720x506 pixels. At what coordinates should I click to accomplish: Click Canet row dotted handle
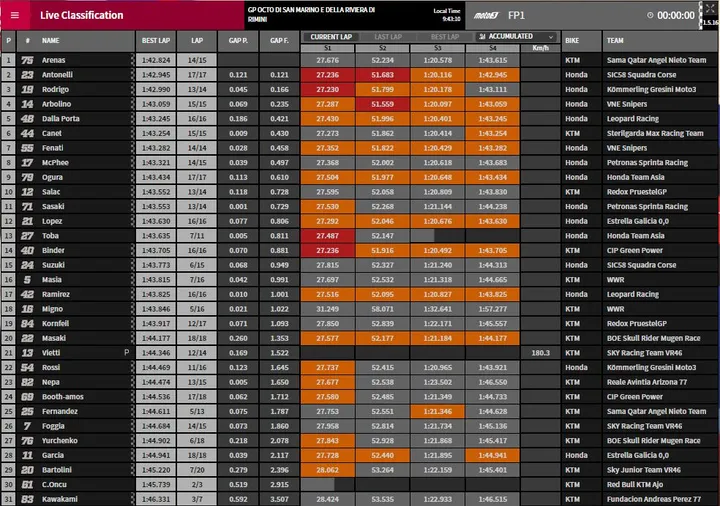(x=133, y=134)
